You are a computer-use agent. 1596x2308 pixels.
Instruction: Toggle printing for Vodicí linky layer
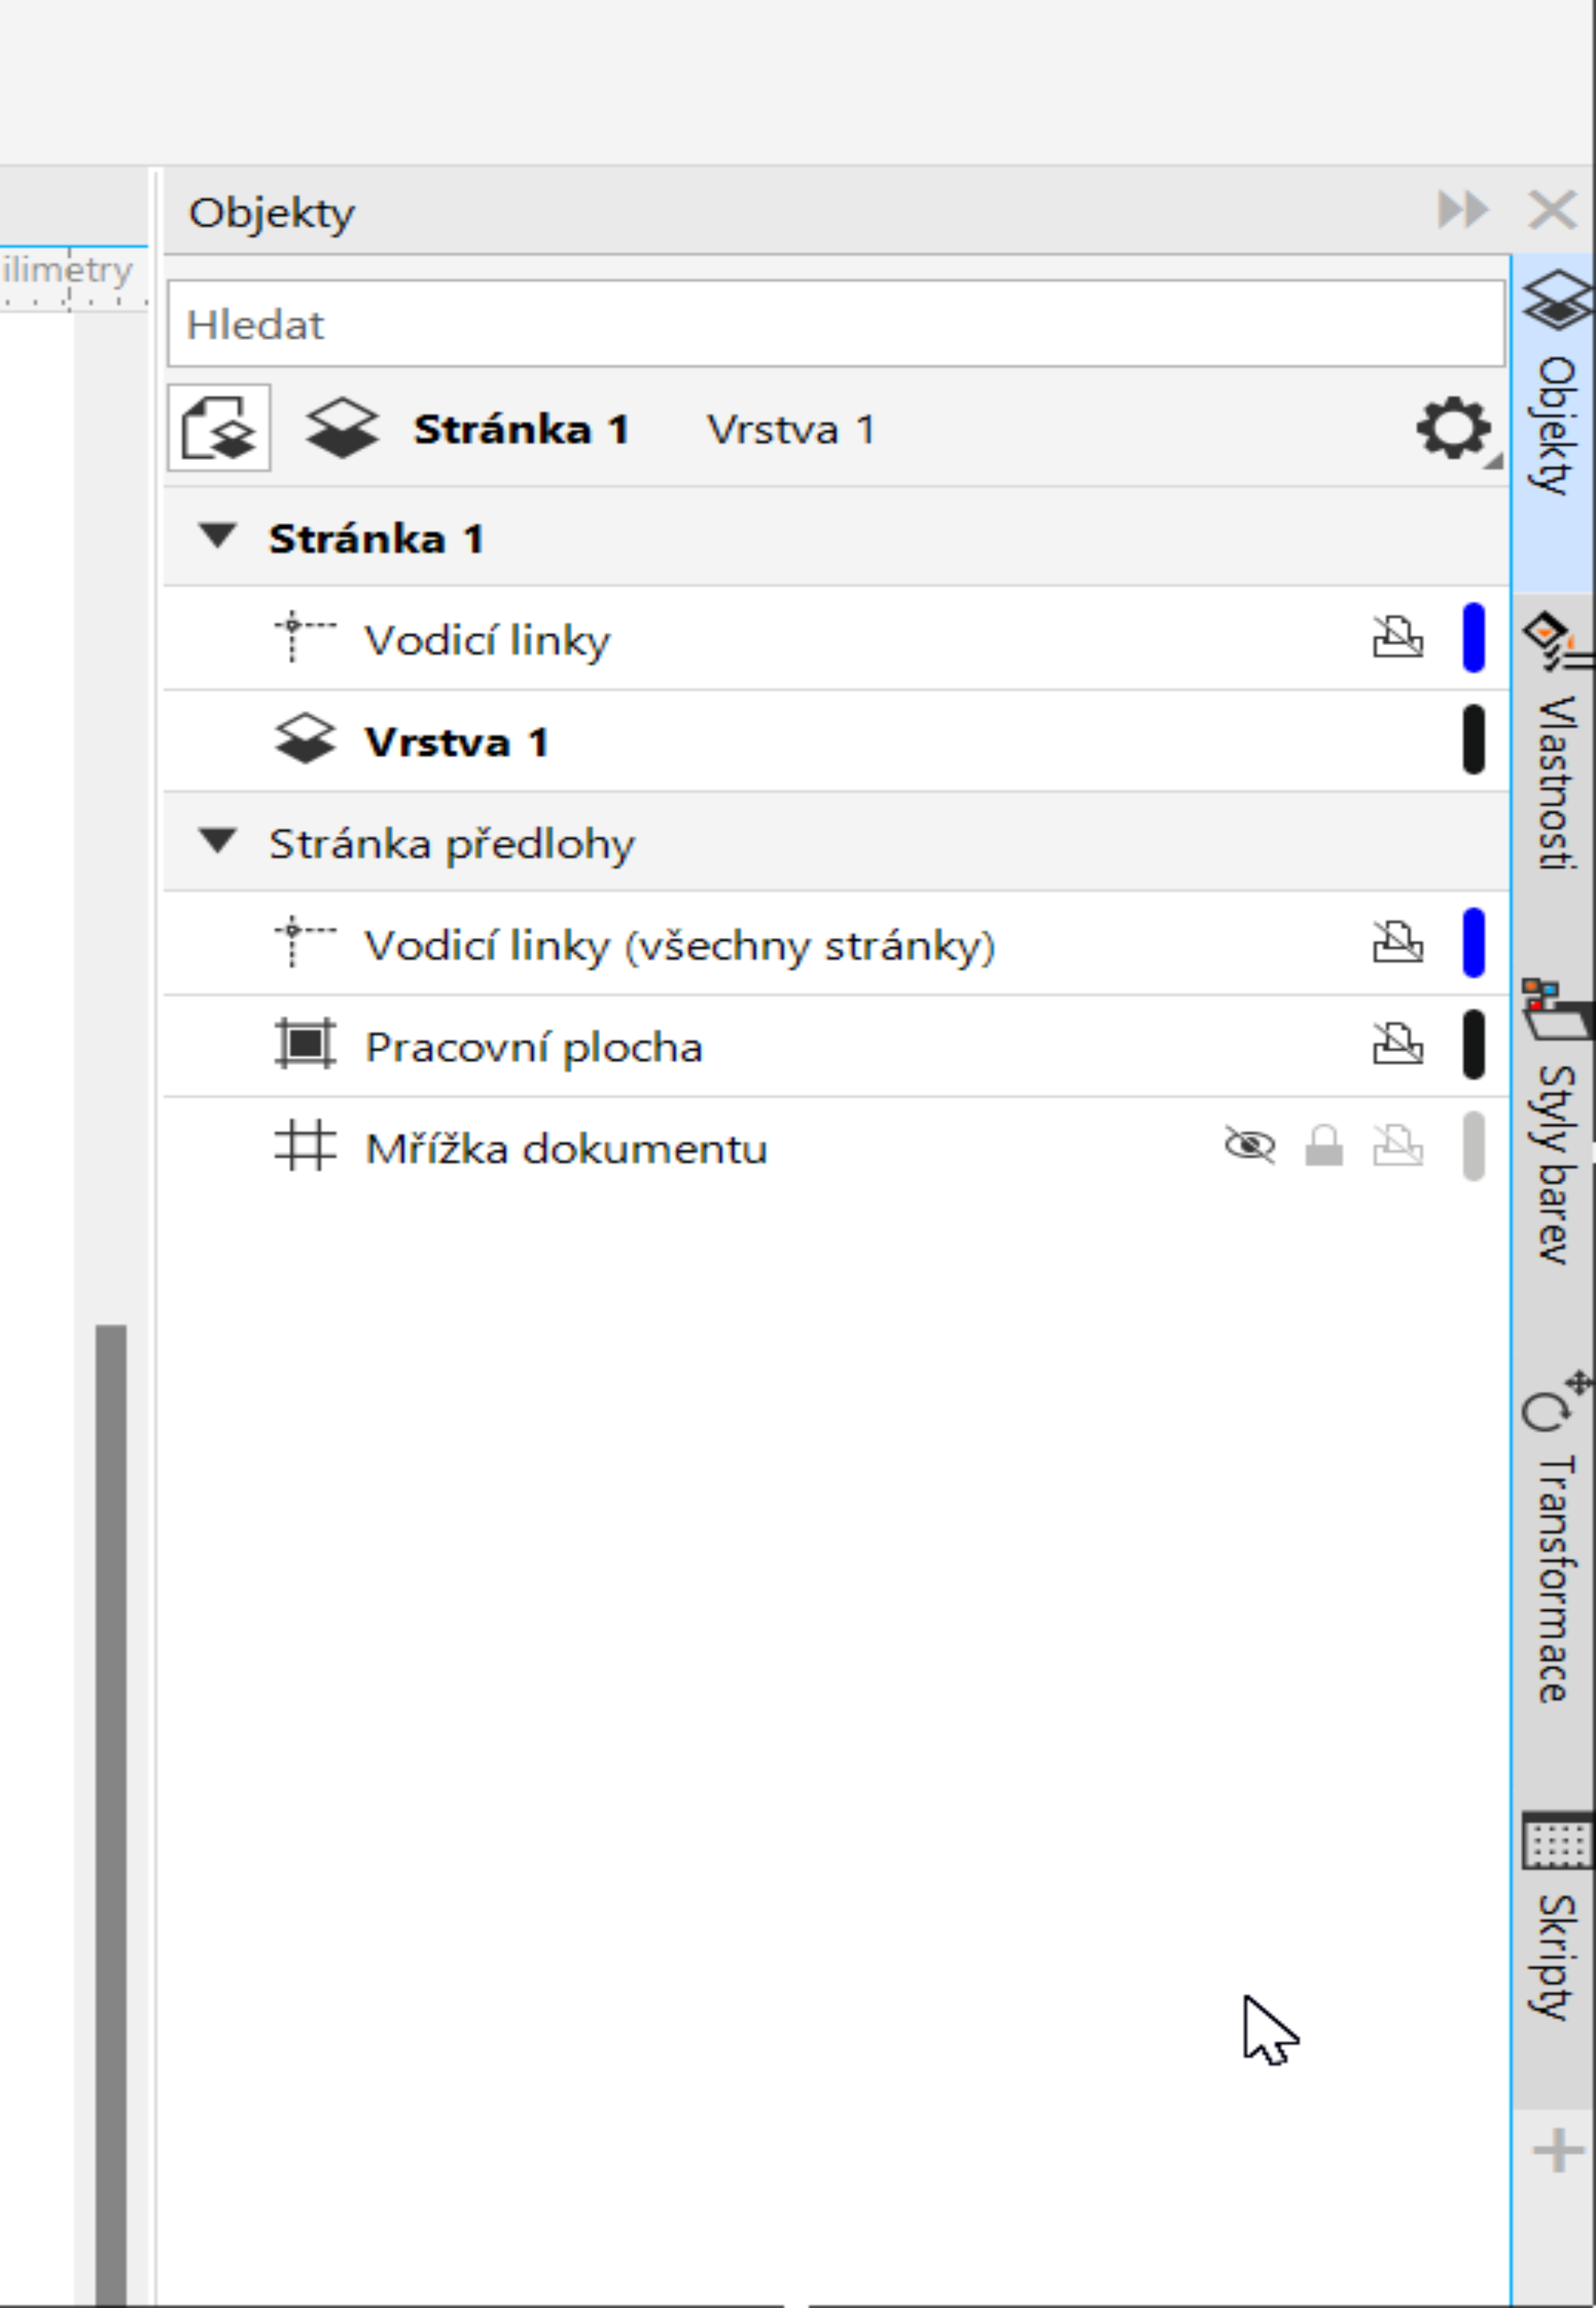tap(1398, 637)
